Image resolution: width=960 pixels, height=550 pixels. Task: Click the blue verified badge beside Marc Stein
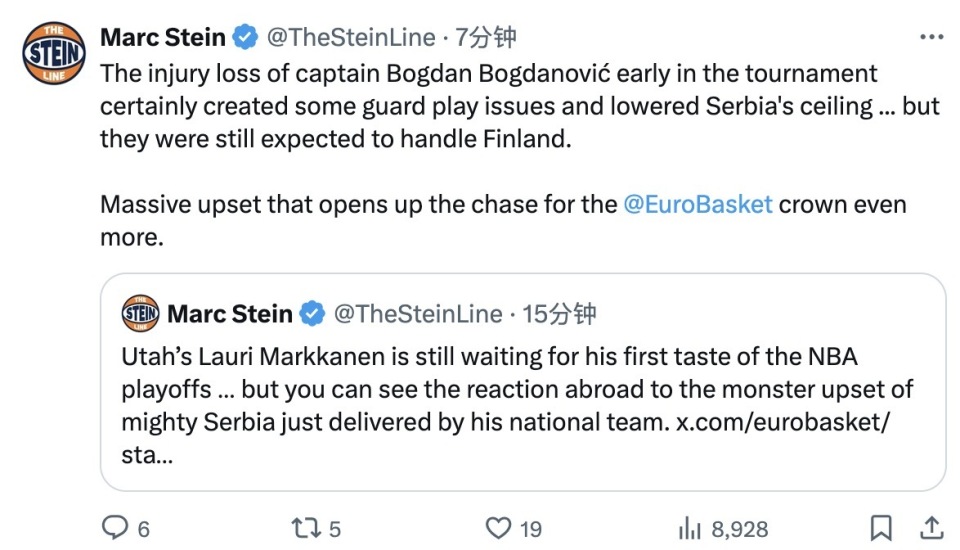[x=245, y=38]
